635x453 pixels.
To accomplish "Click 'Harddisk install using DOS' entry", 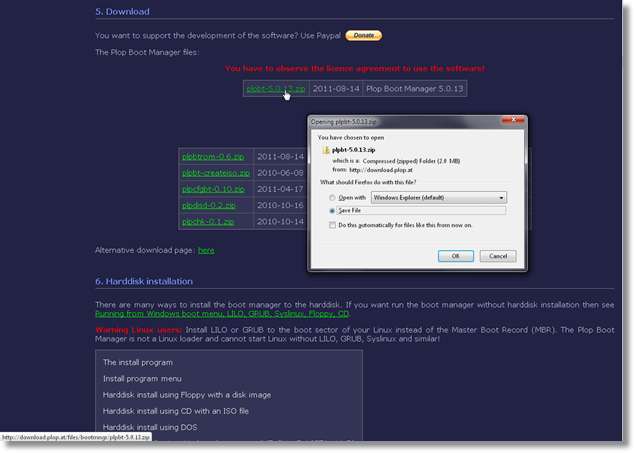I will [x=150, y=427].
